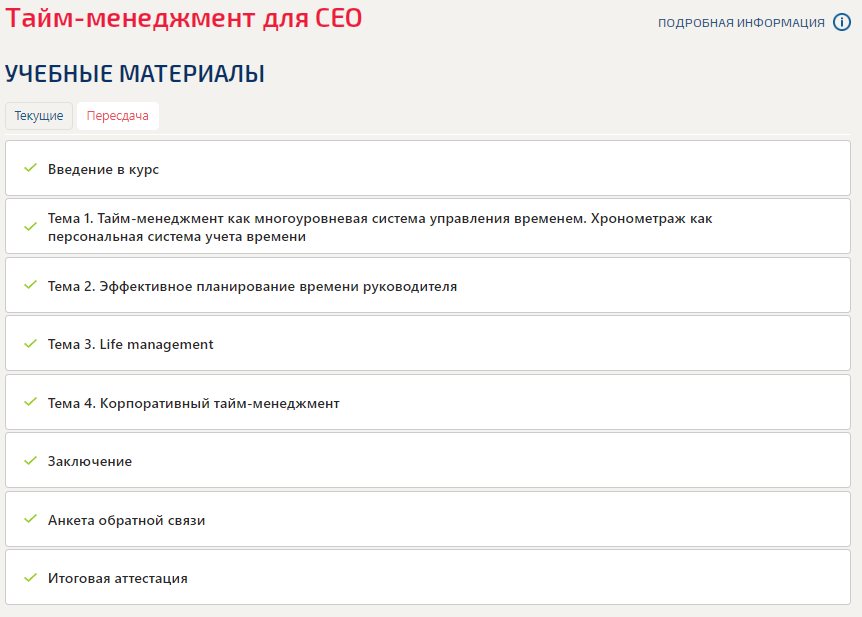The width and height of the screenshot is (862, 617).
Task: Click checkmark icon beside Тема 3 Life management
Action: (30, 343)
